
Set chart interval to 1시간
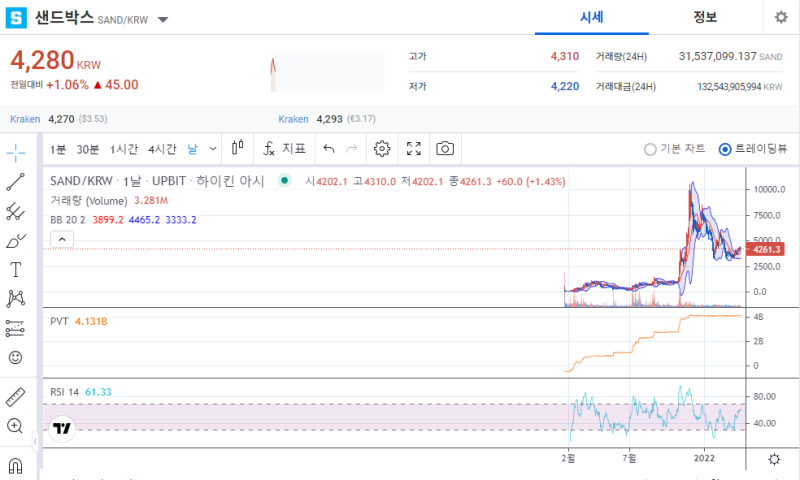pos(124,149)
